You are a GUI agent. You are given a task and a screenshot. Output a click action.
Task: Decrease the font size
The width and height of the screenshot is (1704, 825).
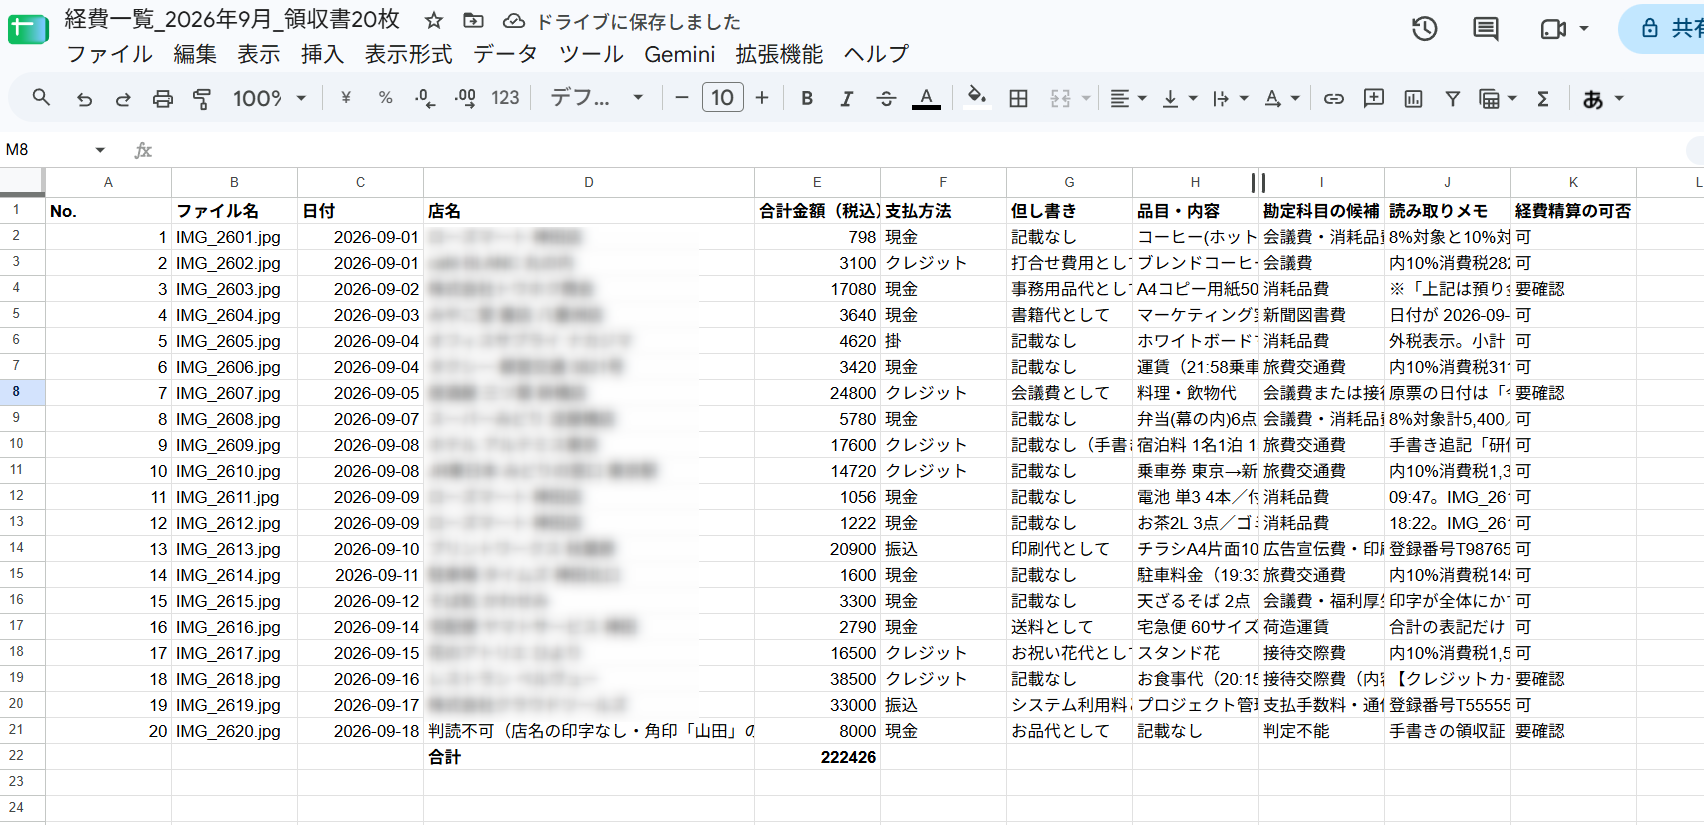tap(682, 98)
